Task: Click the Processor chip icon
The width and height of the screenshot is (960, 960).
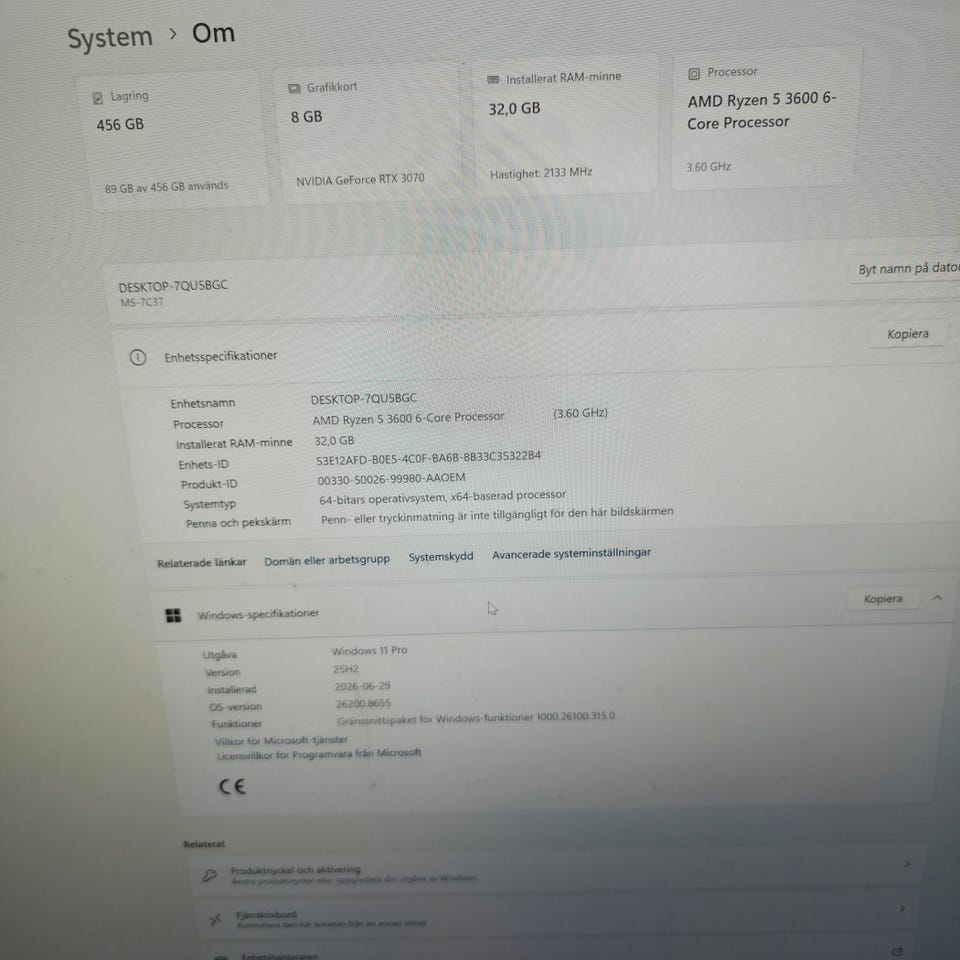Action: click(x=694, y=74)
